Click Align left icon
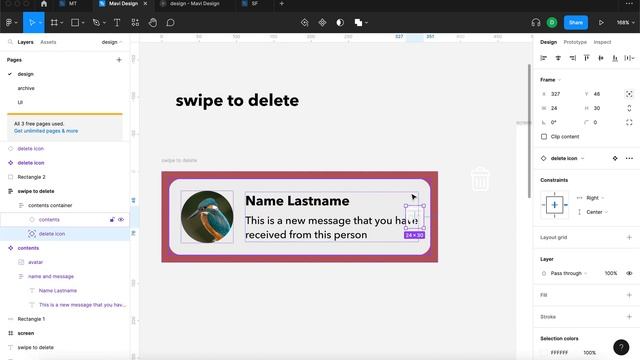The width and height of the screenshot is (640, 360). click(543, 58)
